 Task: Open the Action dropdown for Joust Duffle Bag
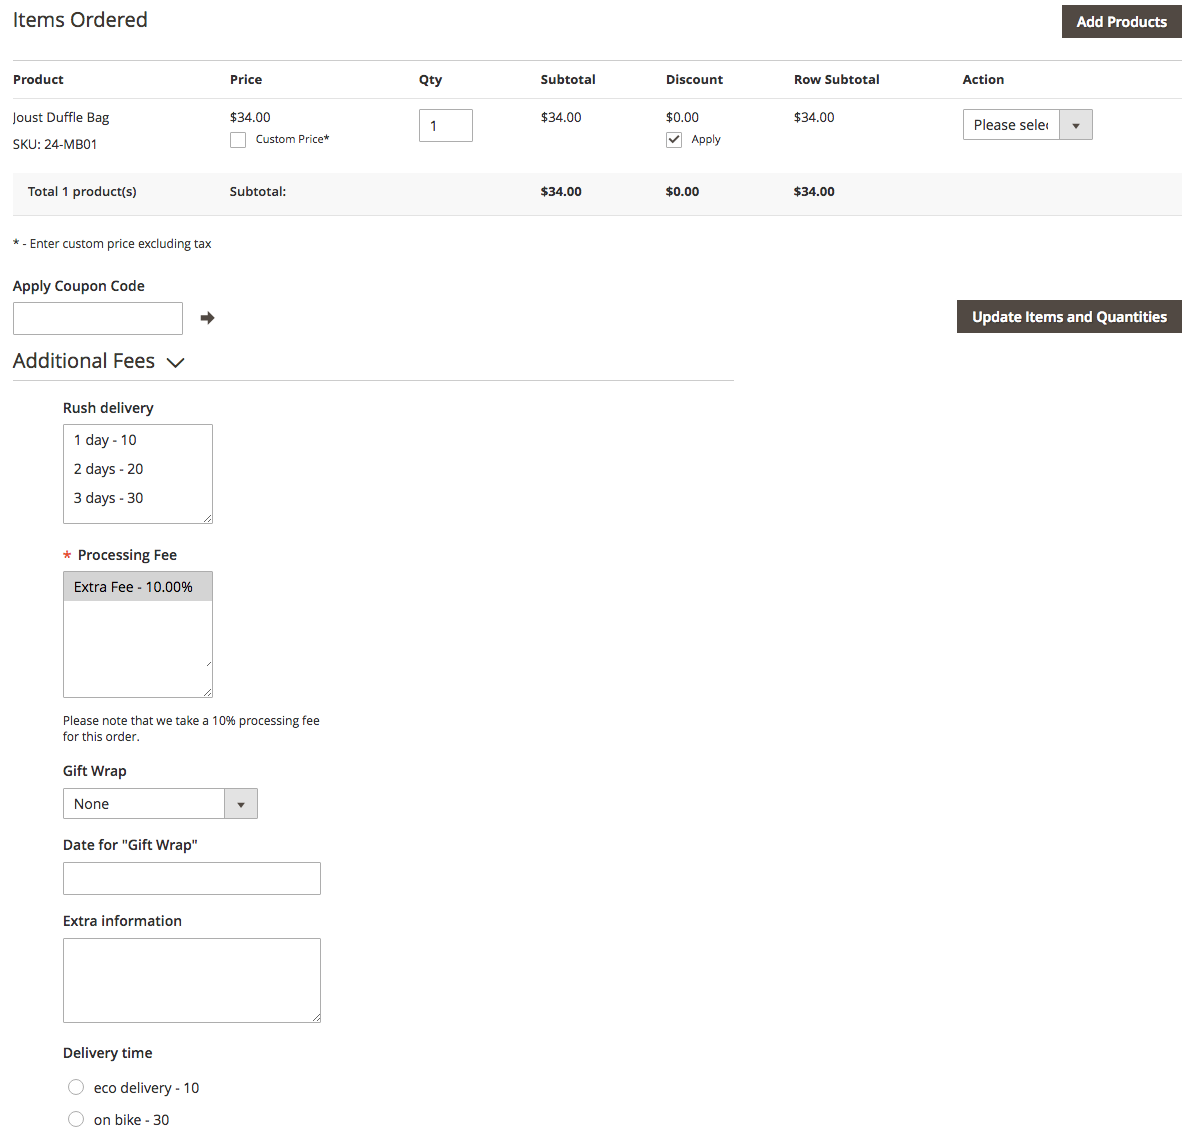pos(1027,125)
